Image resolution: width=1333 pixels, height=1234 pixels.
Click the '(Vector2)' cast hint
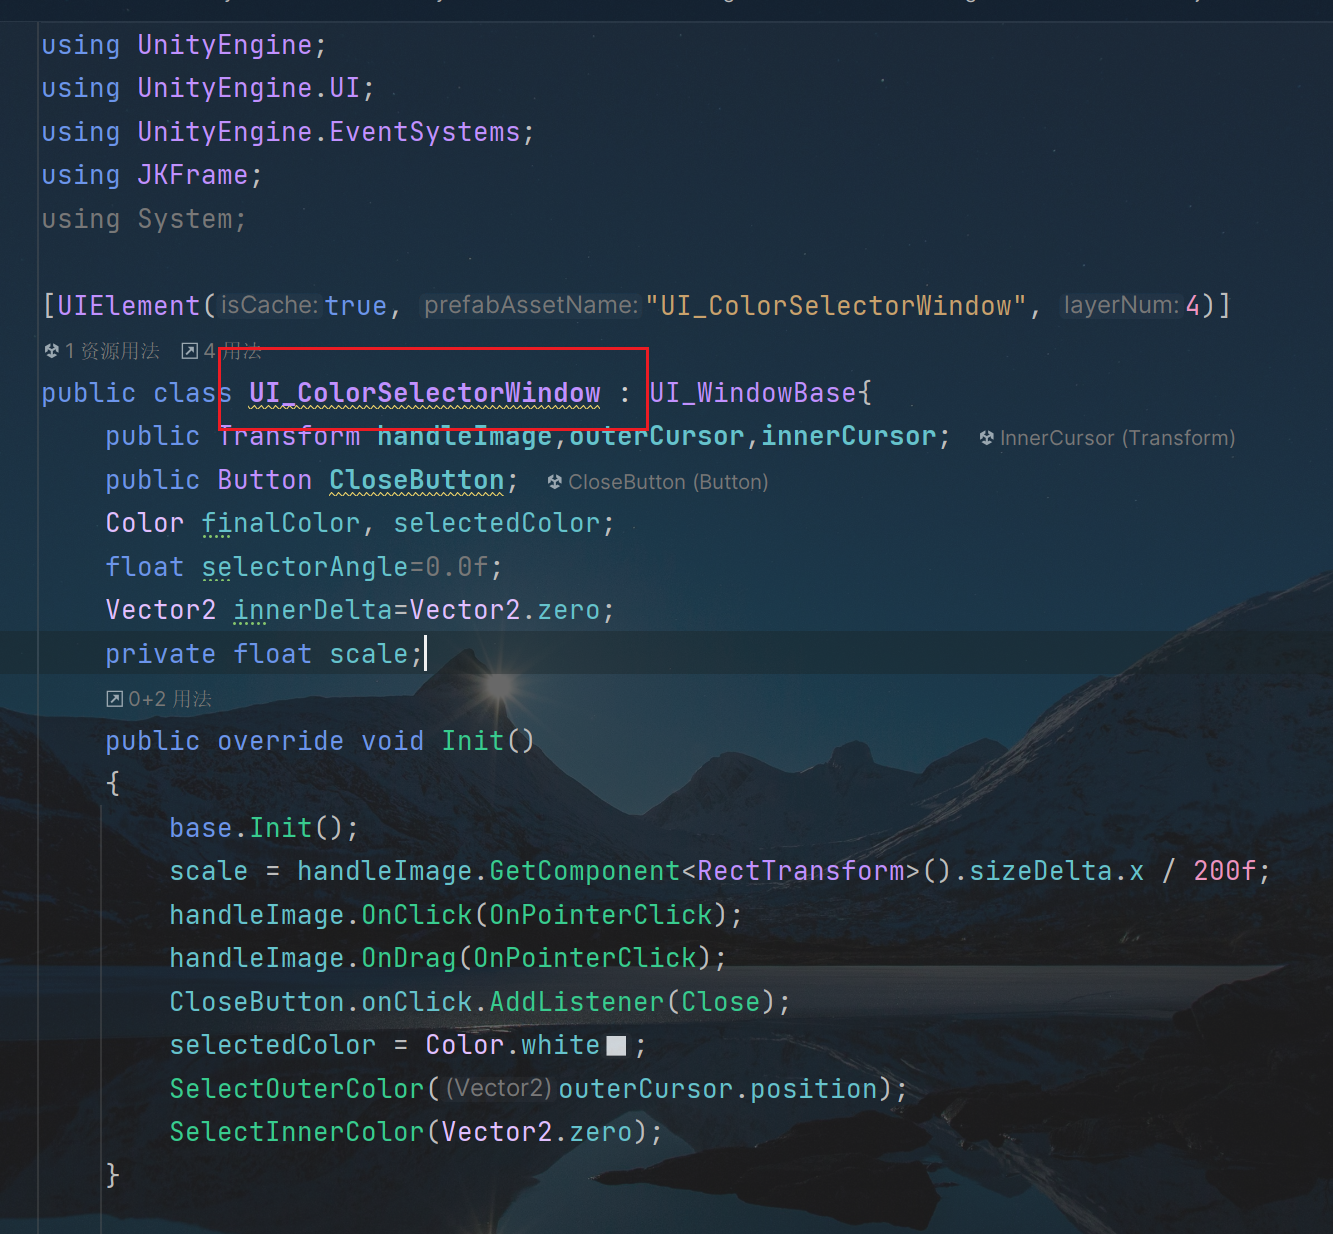(499, 1088)
